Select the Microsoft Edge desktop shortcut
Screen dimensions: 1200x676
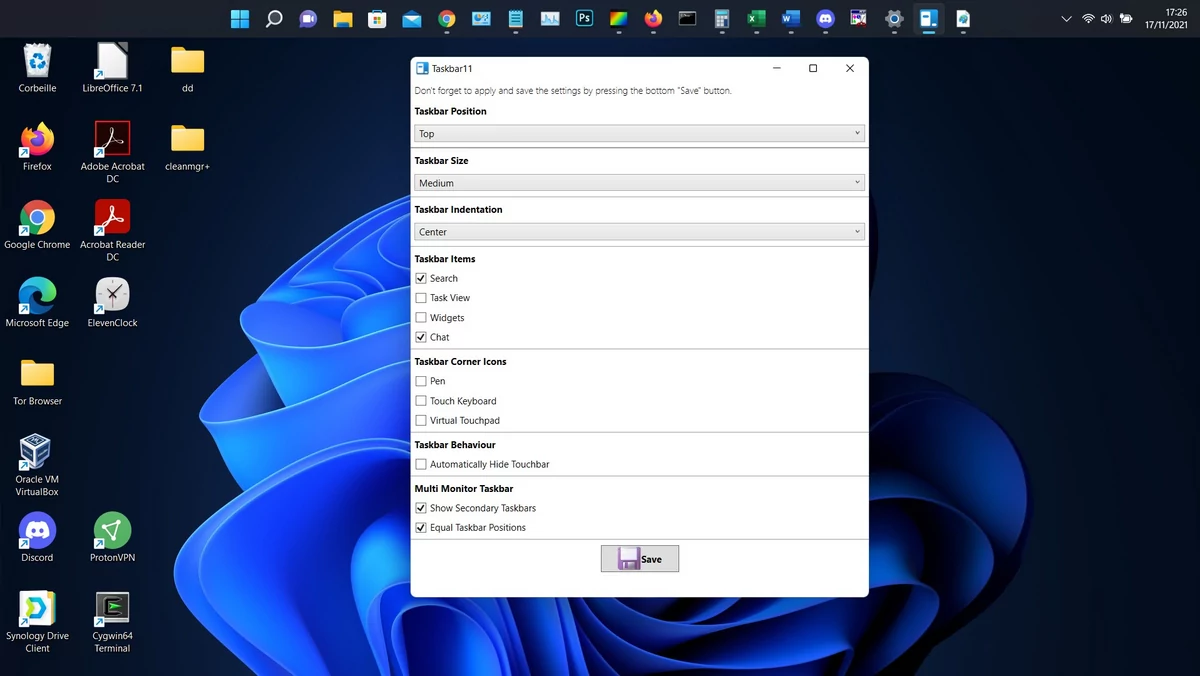37,302
